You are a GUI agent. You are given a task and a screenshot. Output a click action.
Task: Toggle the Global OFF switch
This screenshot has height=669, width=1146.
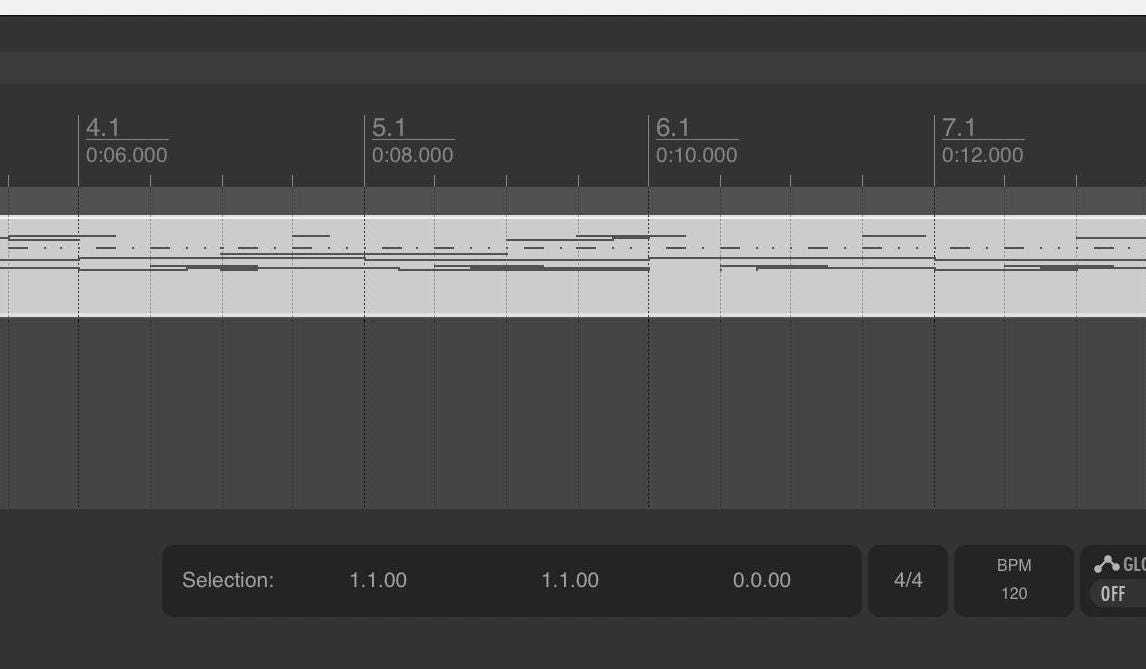(1113, 594)
